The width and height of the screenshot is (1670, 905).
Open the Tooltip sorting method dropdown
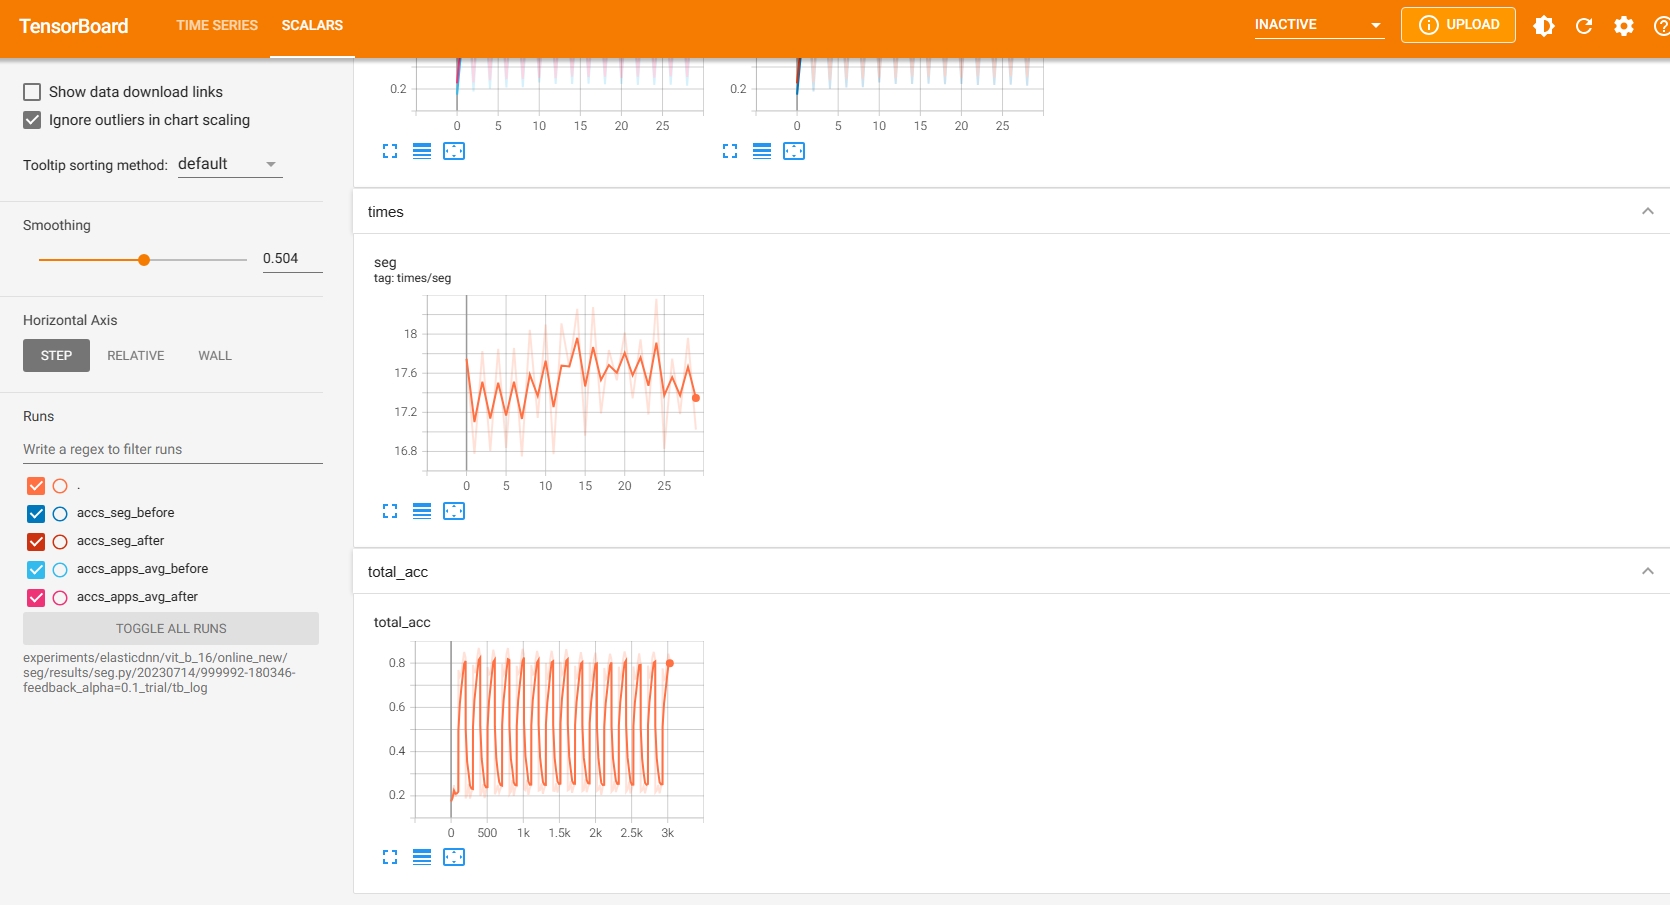pos(229,164)
